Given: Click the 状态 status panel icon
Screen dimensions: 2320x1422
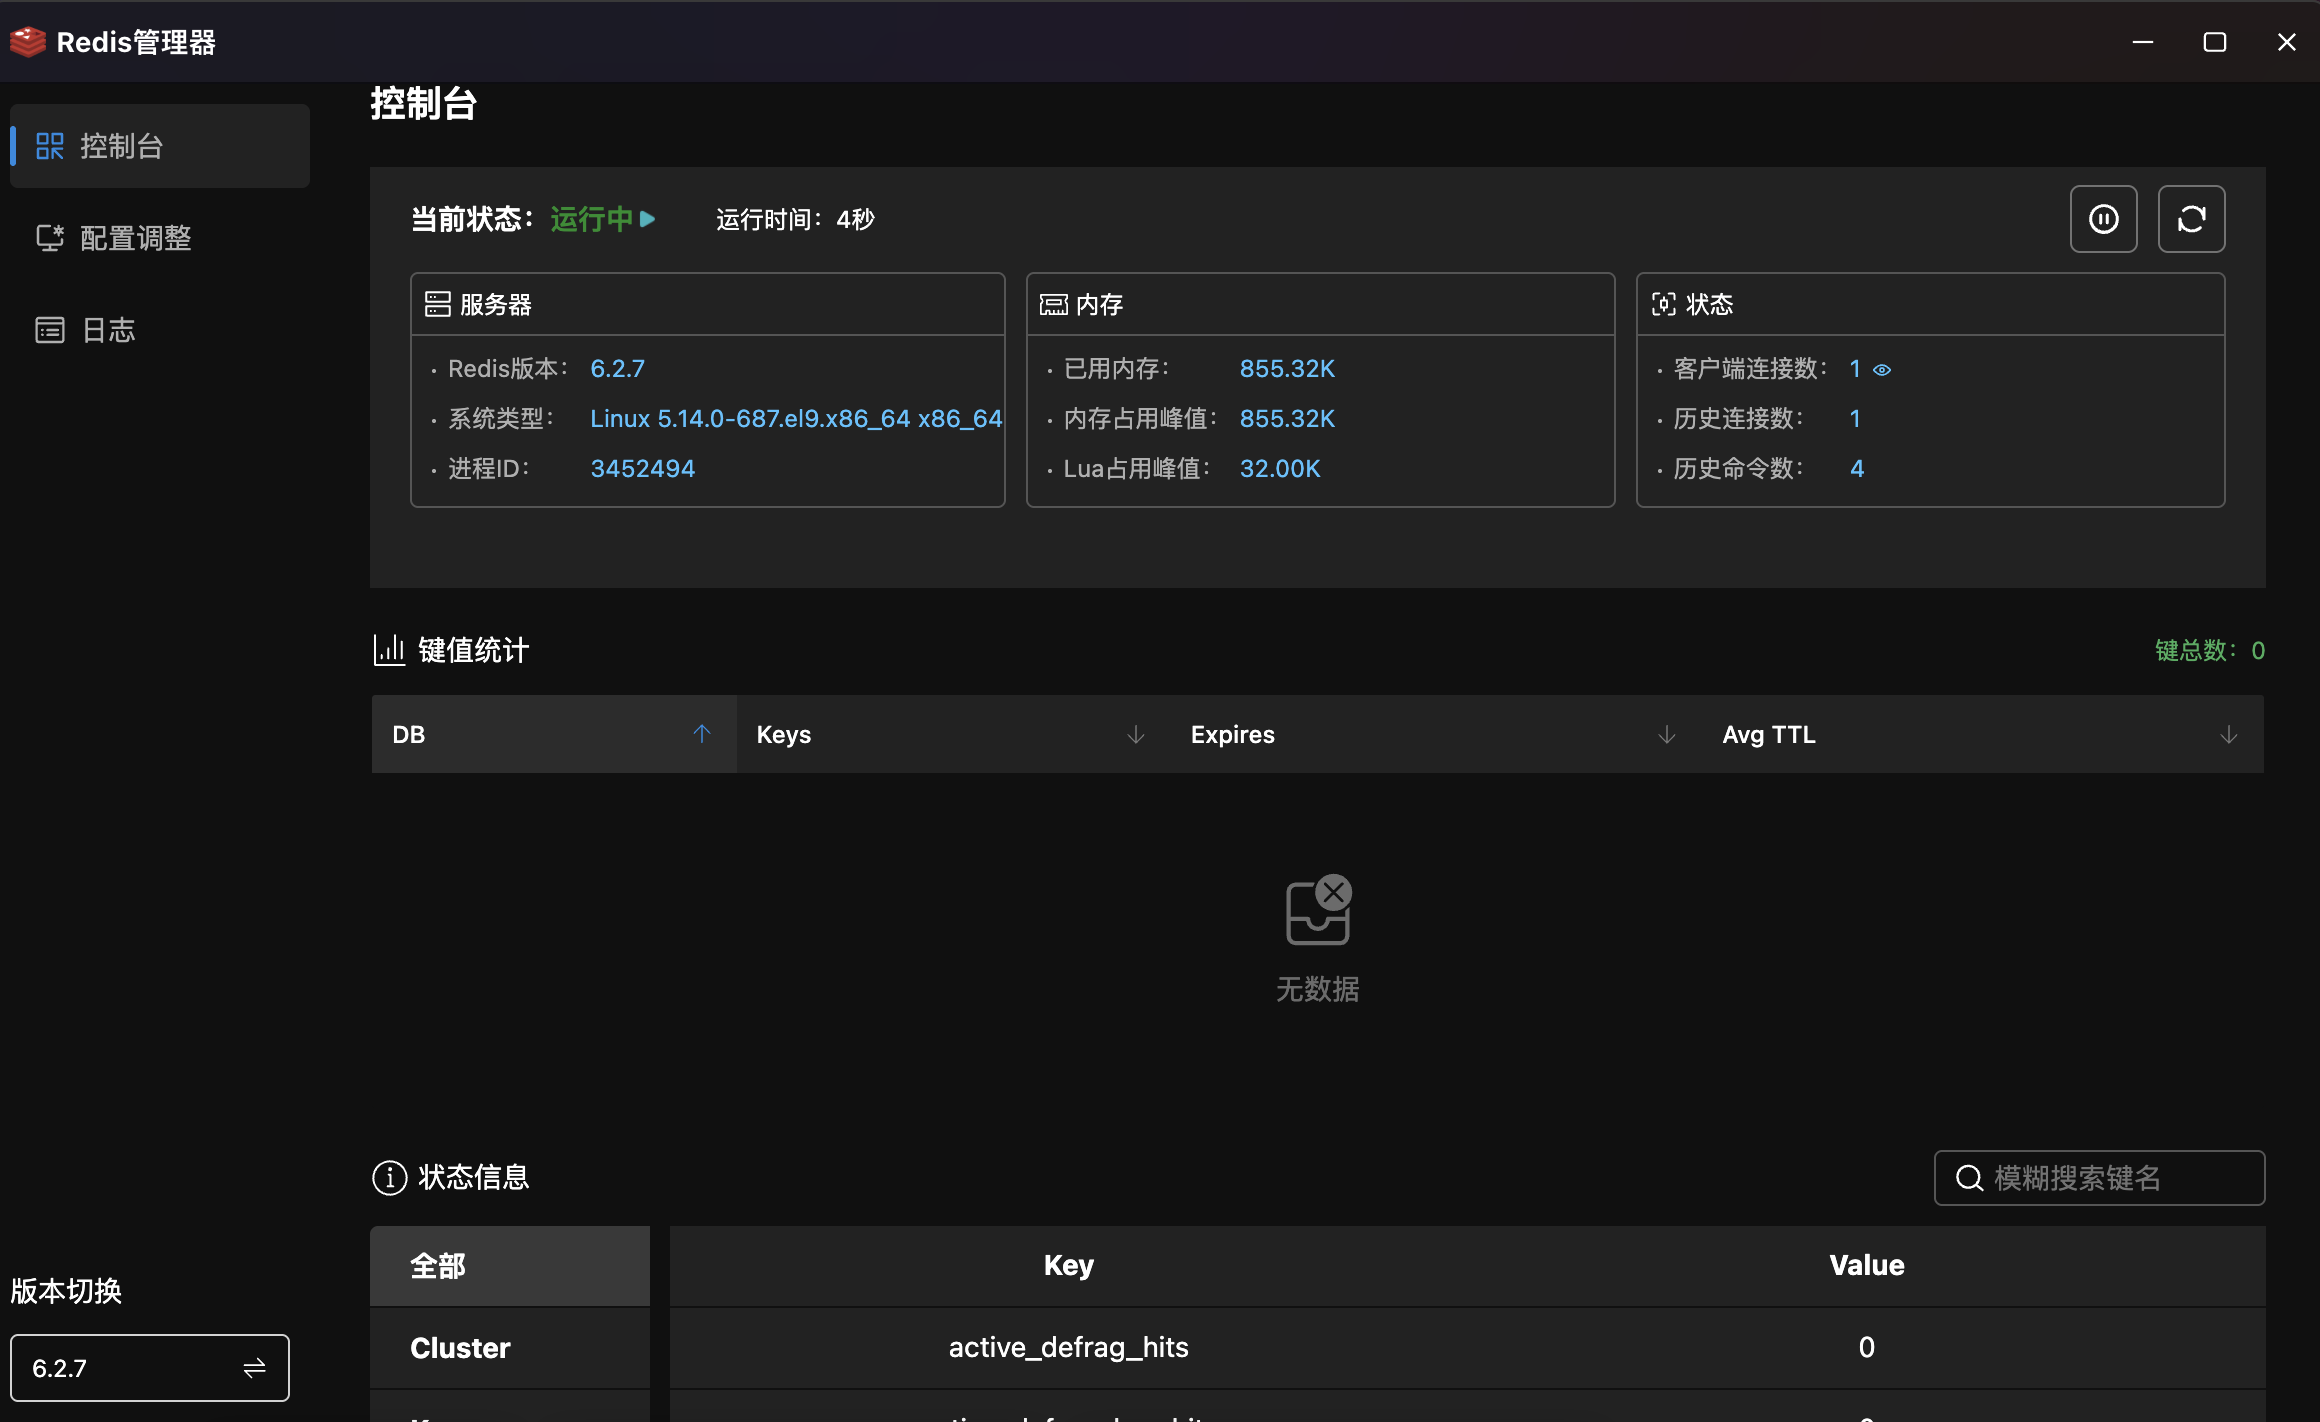Looking at the screenshot, I should pyautogui.click(x=1664, y=304).
